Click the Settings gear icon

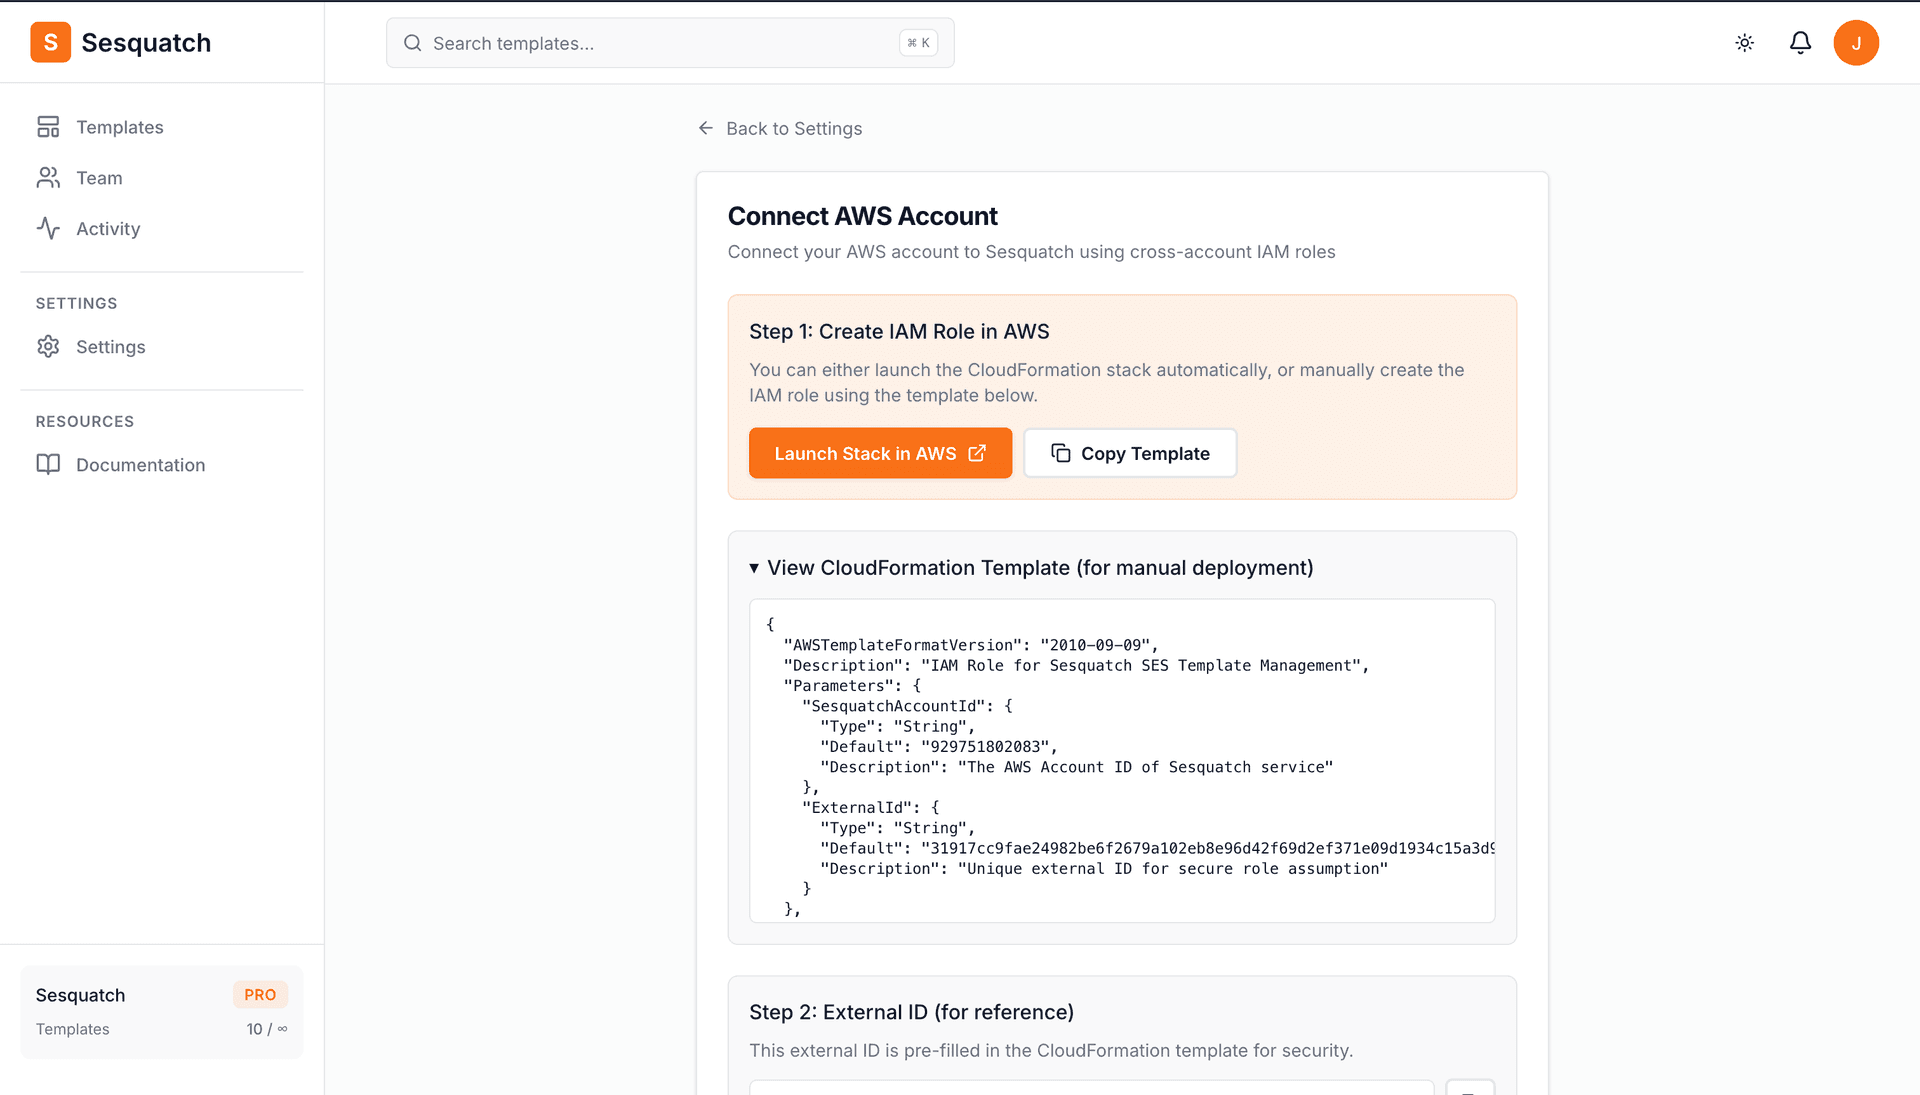(48, 347)
